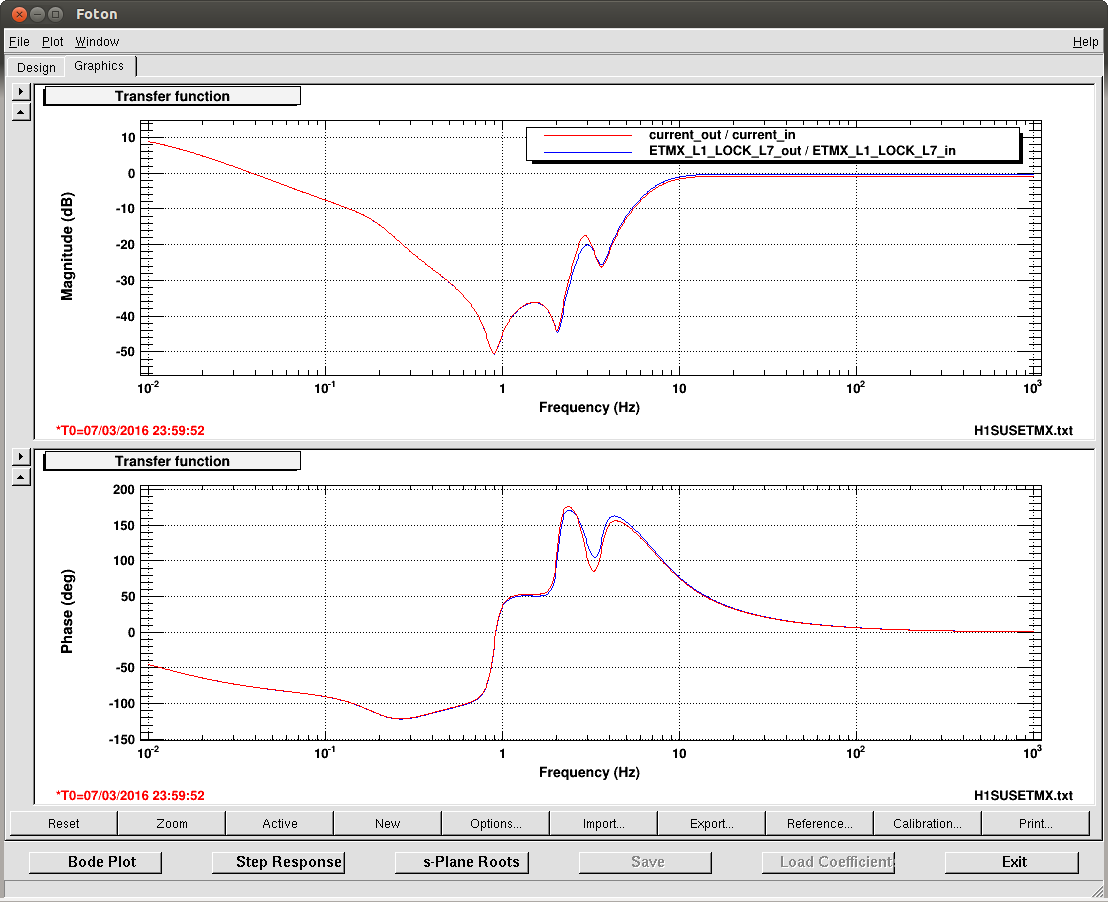Select the Graphics tab
1108x902 pixels.
(x=99, y=66)
